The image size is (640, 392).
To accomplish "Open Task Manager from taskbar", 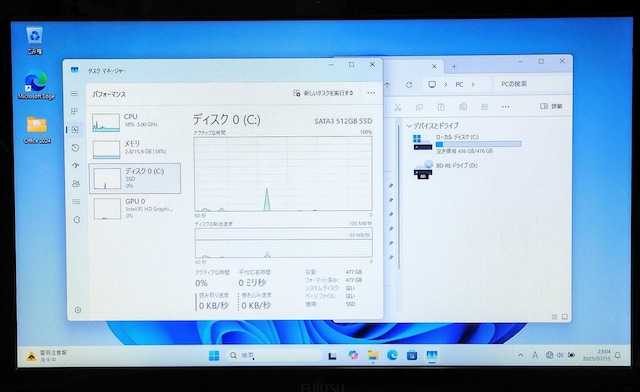I will (x=432, y=355).
